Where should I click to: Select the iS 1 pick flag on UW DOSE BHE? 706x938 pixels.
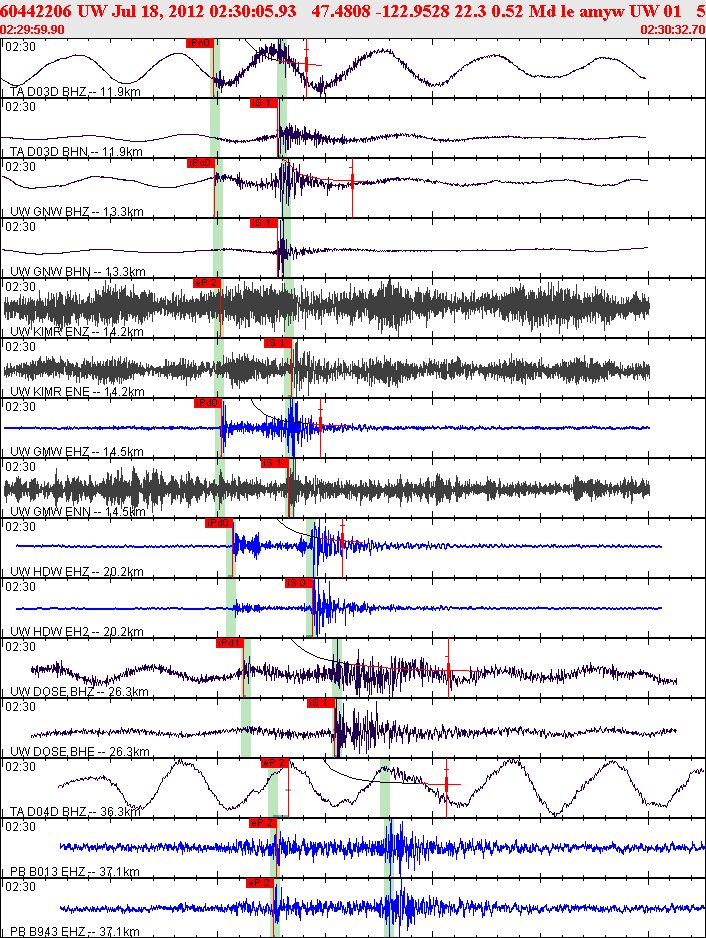(x=319, y=703)
